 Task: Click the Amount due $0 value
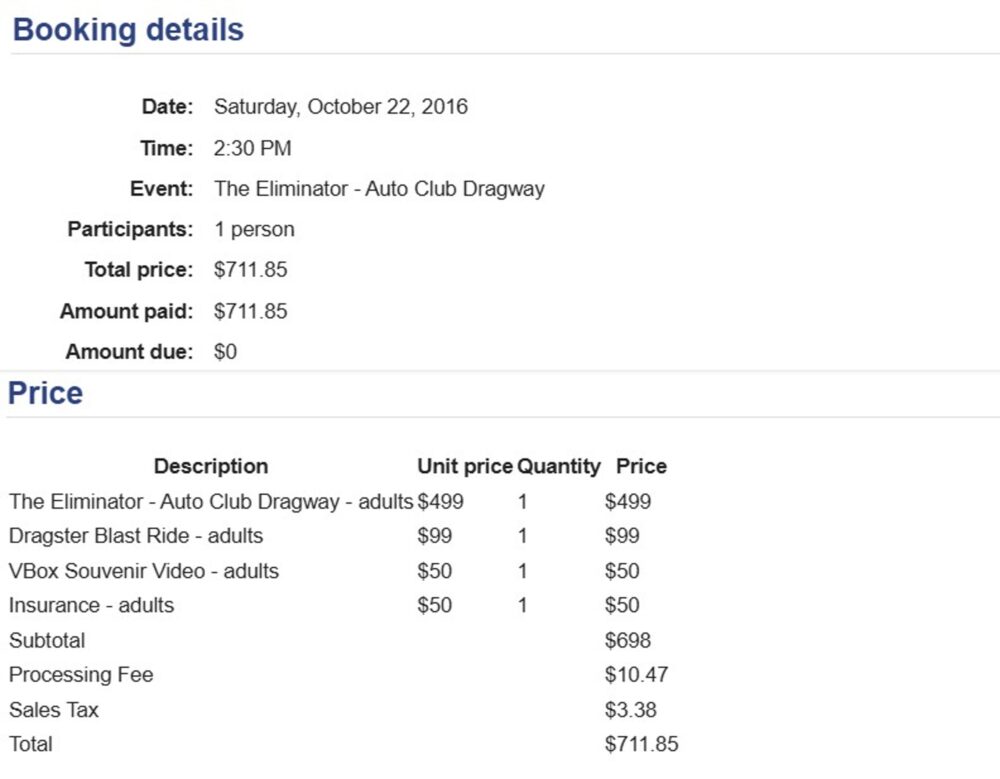[225, 352]
